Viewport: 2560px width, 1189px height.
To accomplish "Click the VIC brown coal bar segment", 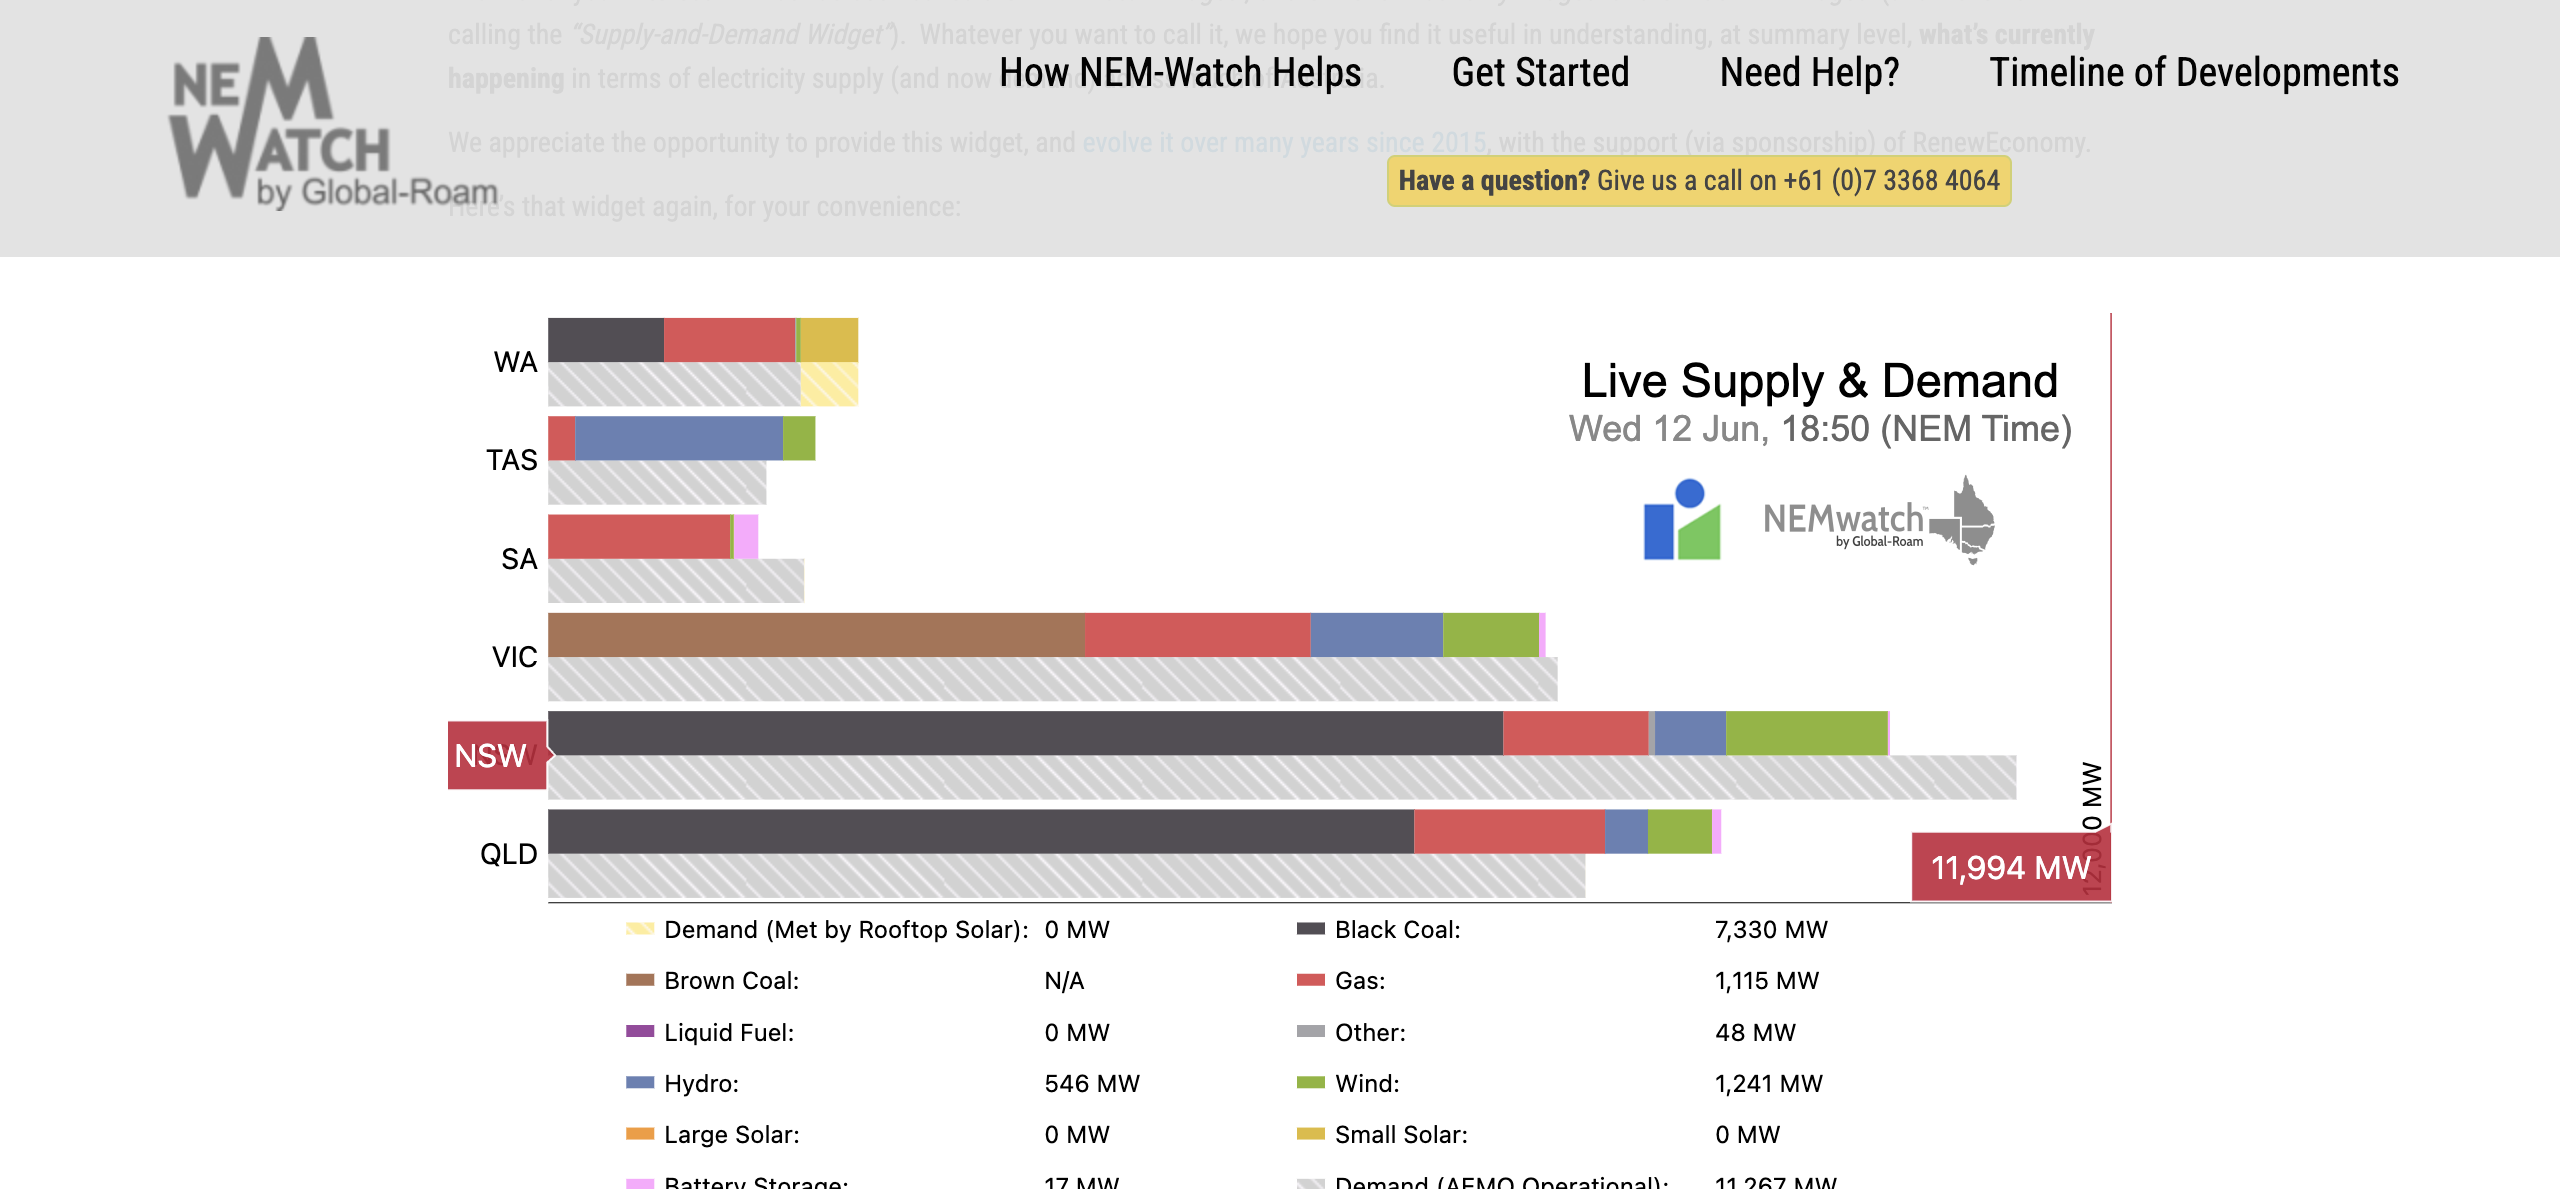I will click(x=816, y=635).
